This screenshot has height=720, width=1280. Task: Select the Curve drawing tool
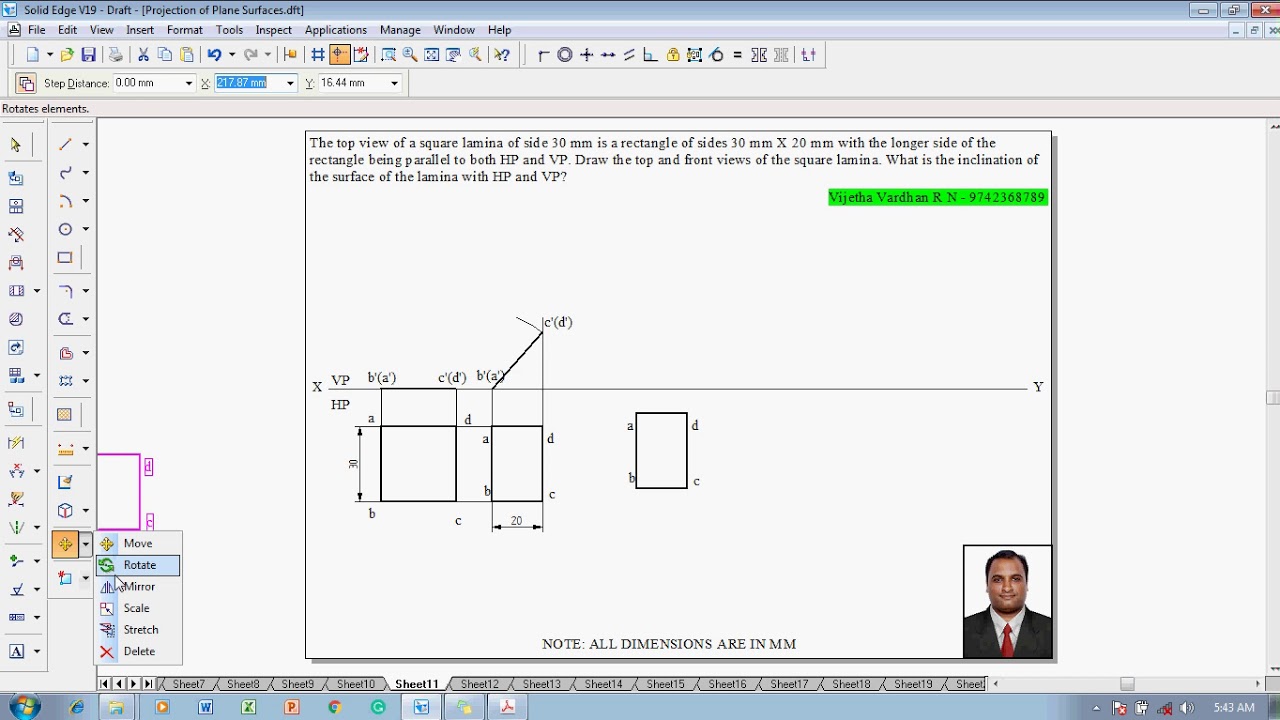pyautogui.click(x=65, y=173)
